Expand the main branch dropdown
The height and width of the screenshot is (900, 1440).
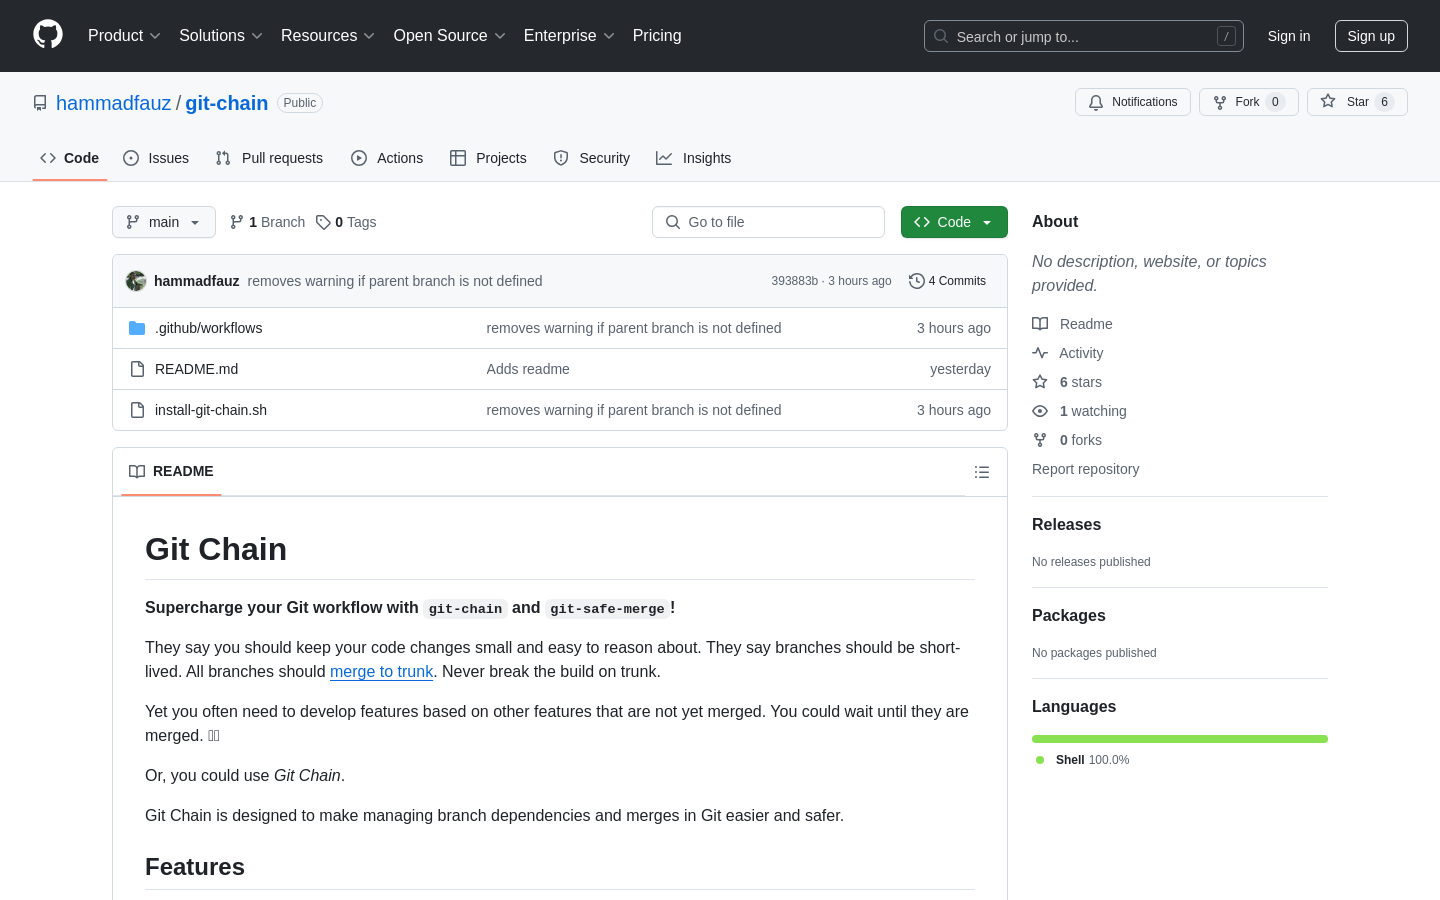tap(164, 222)
